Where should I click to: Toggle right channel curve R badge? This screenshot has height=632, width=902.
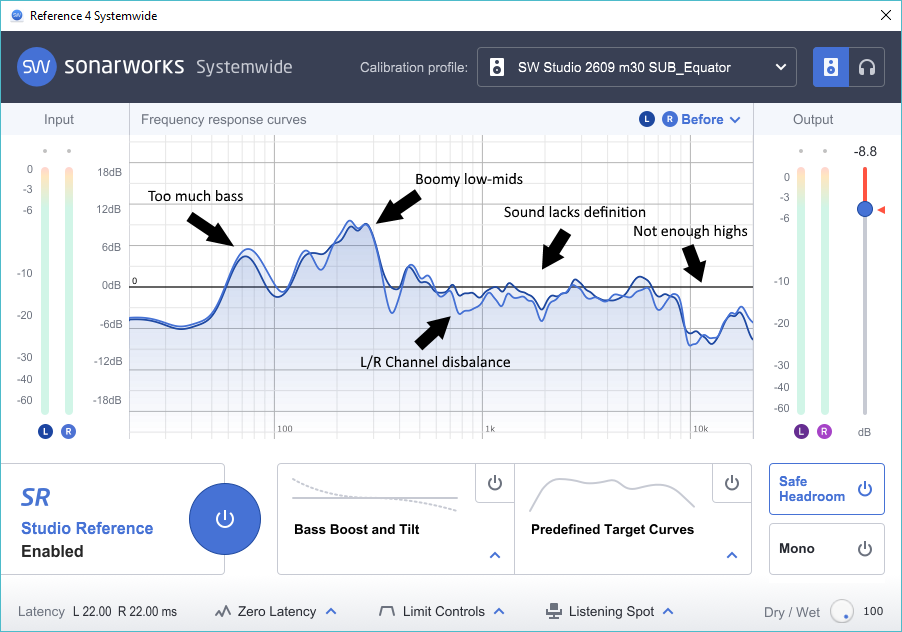click(670, 119)
